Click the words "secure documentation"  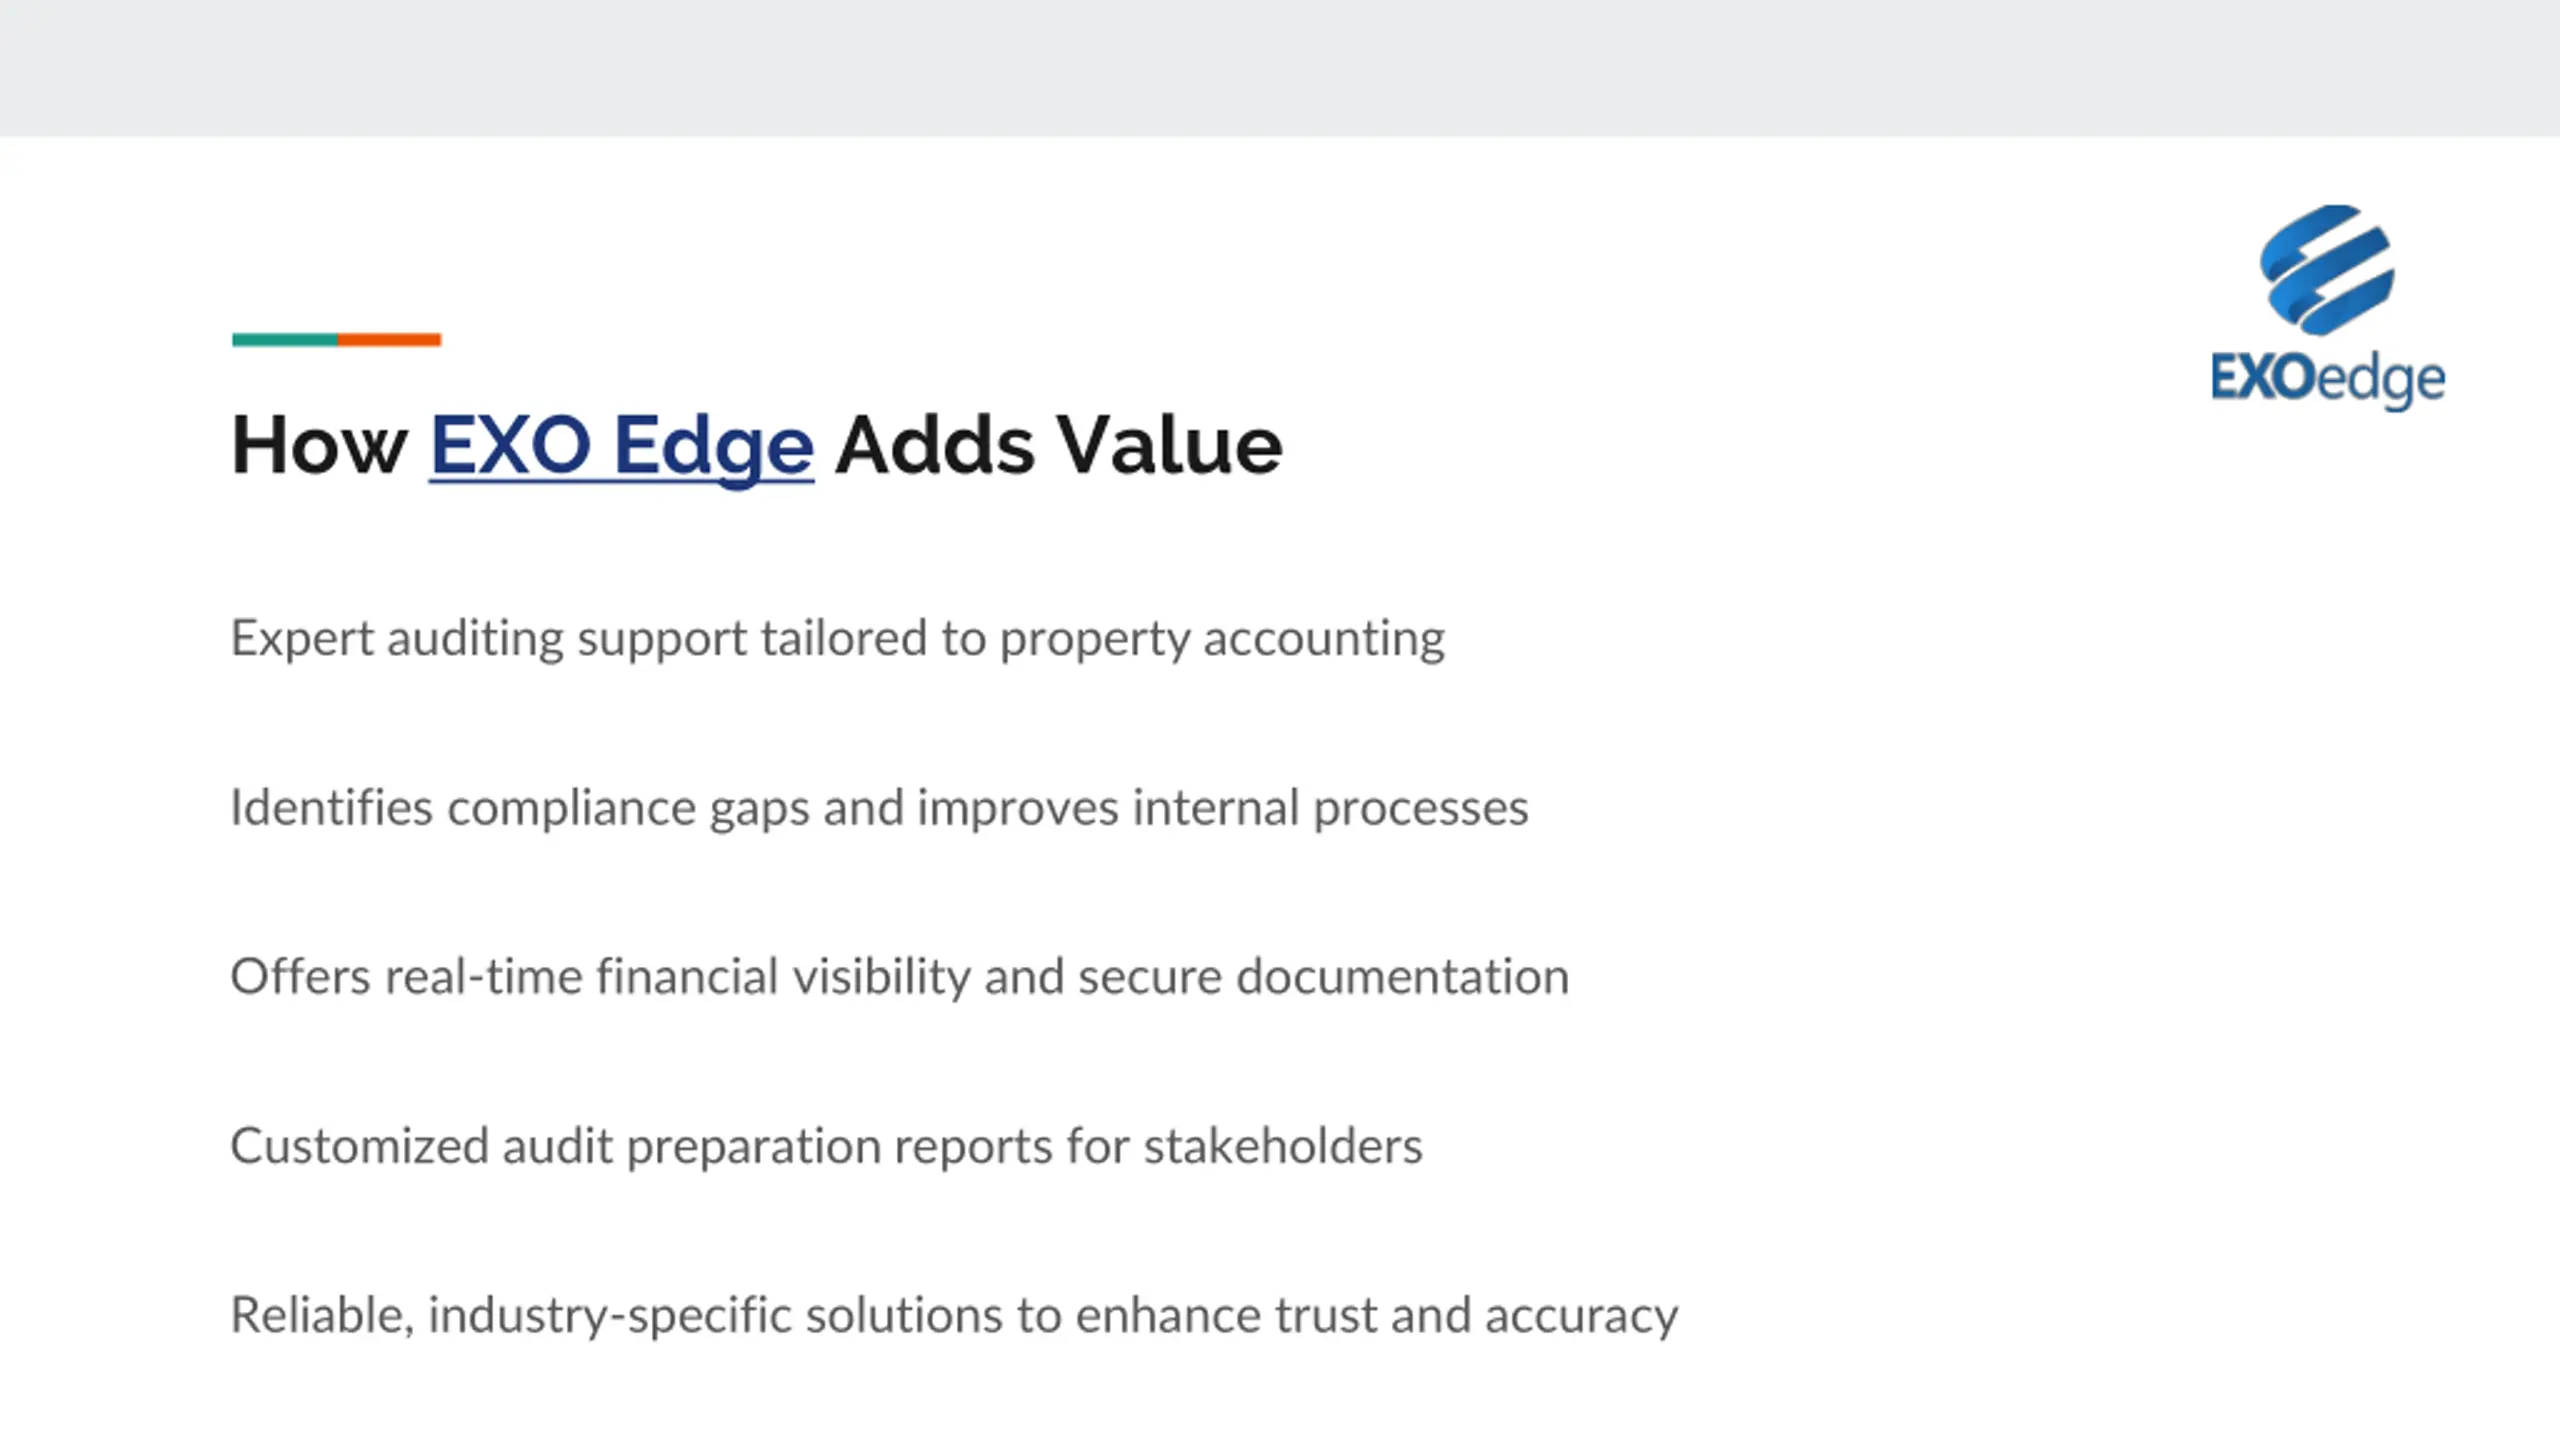[1323, 977]
